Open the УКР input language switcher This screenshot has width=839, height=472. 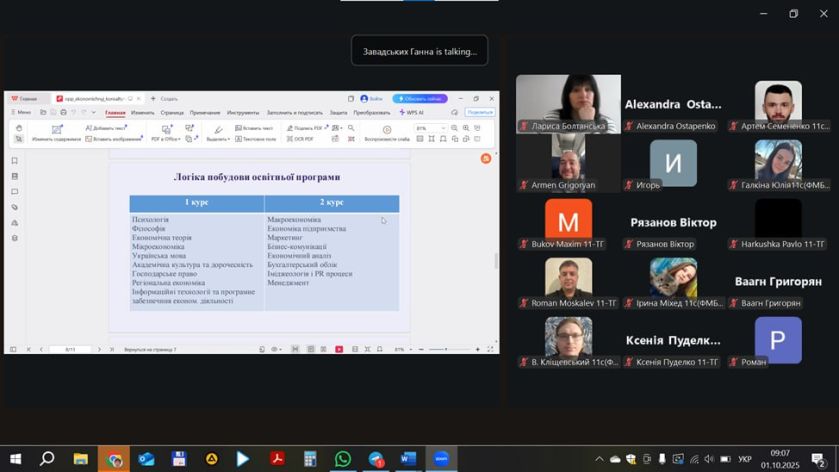[x=745, y=459]
